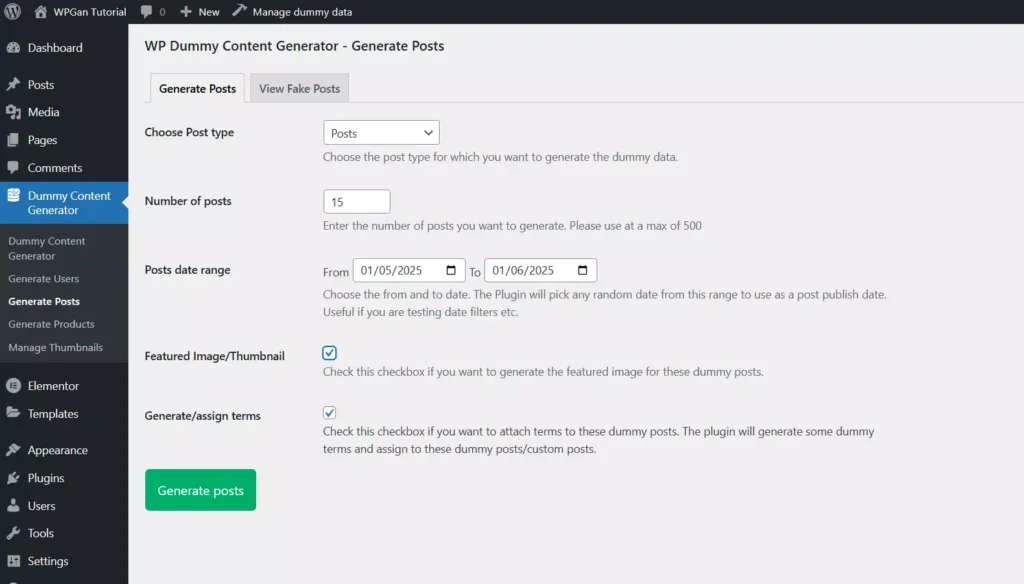Open Generate Users submenu link
1024x584 pixels.
43,278
